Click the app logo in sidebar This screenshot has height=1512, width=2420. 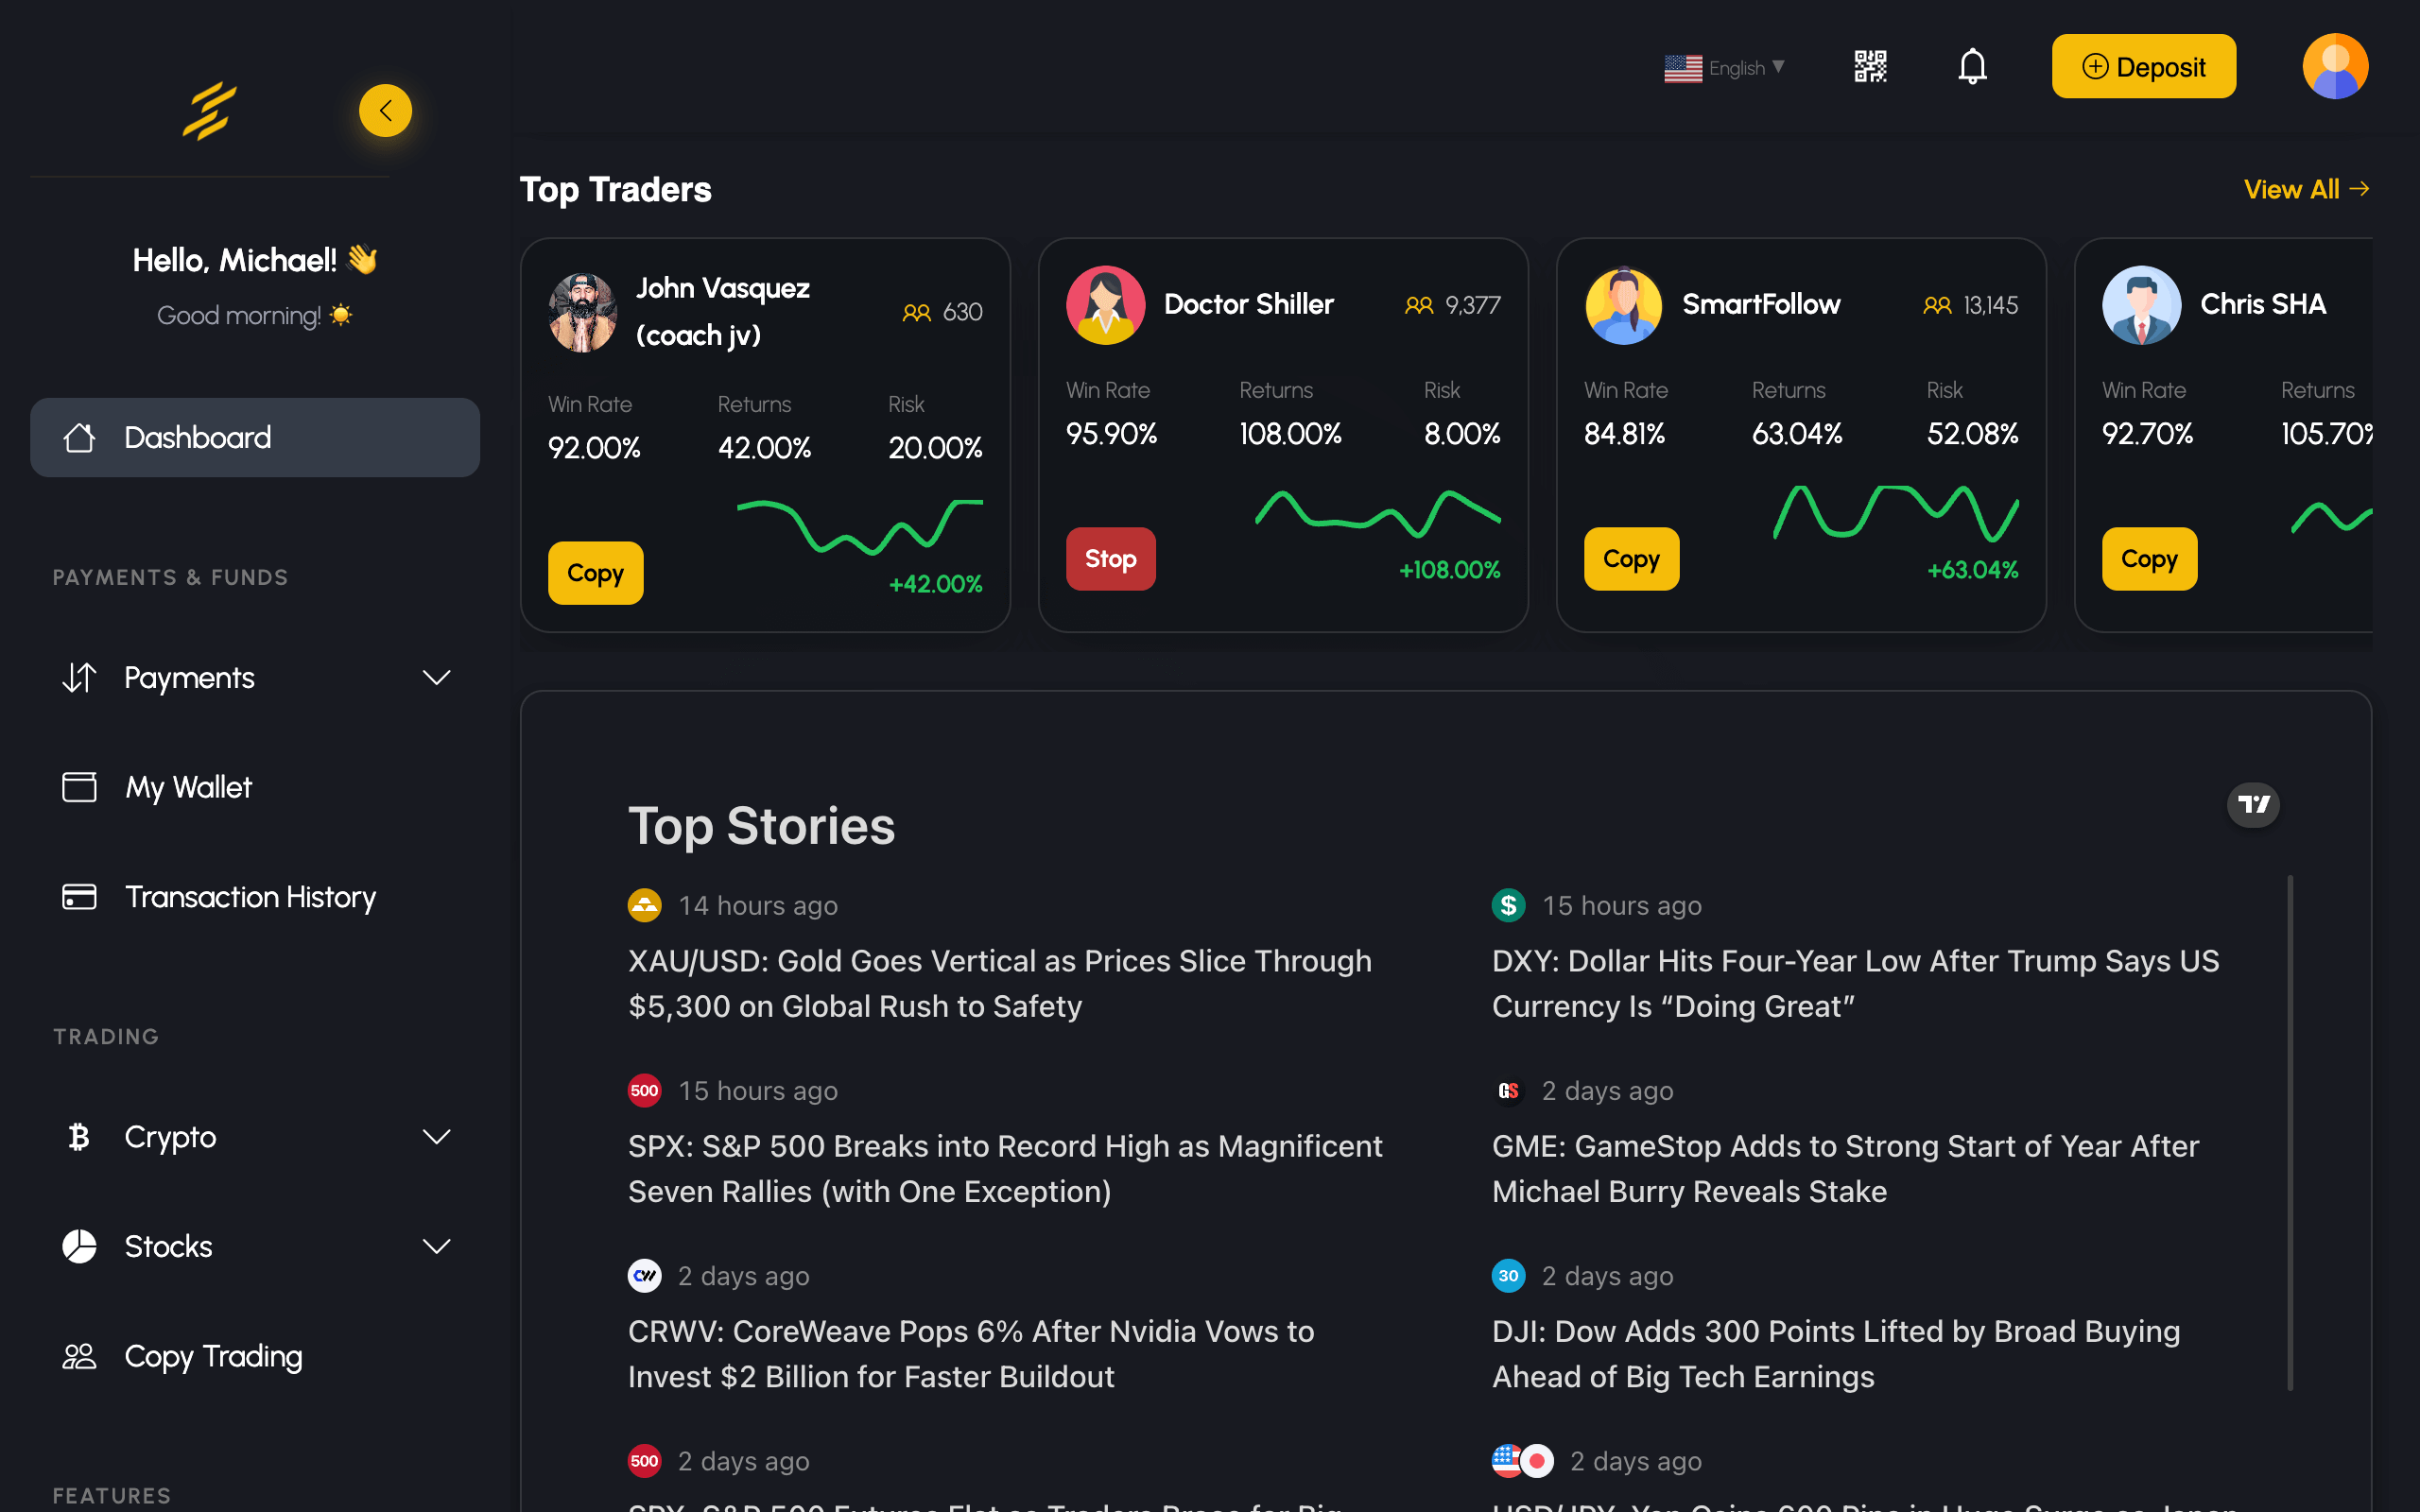209,110
